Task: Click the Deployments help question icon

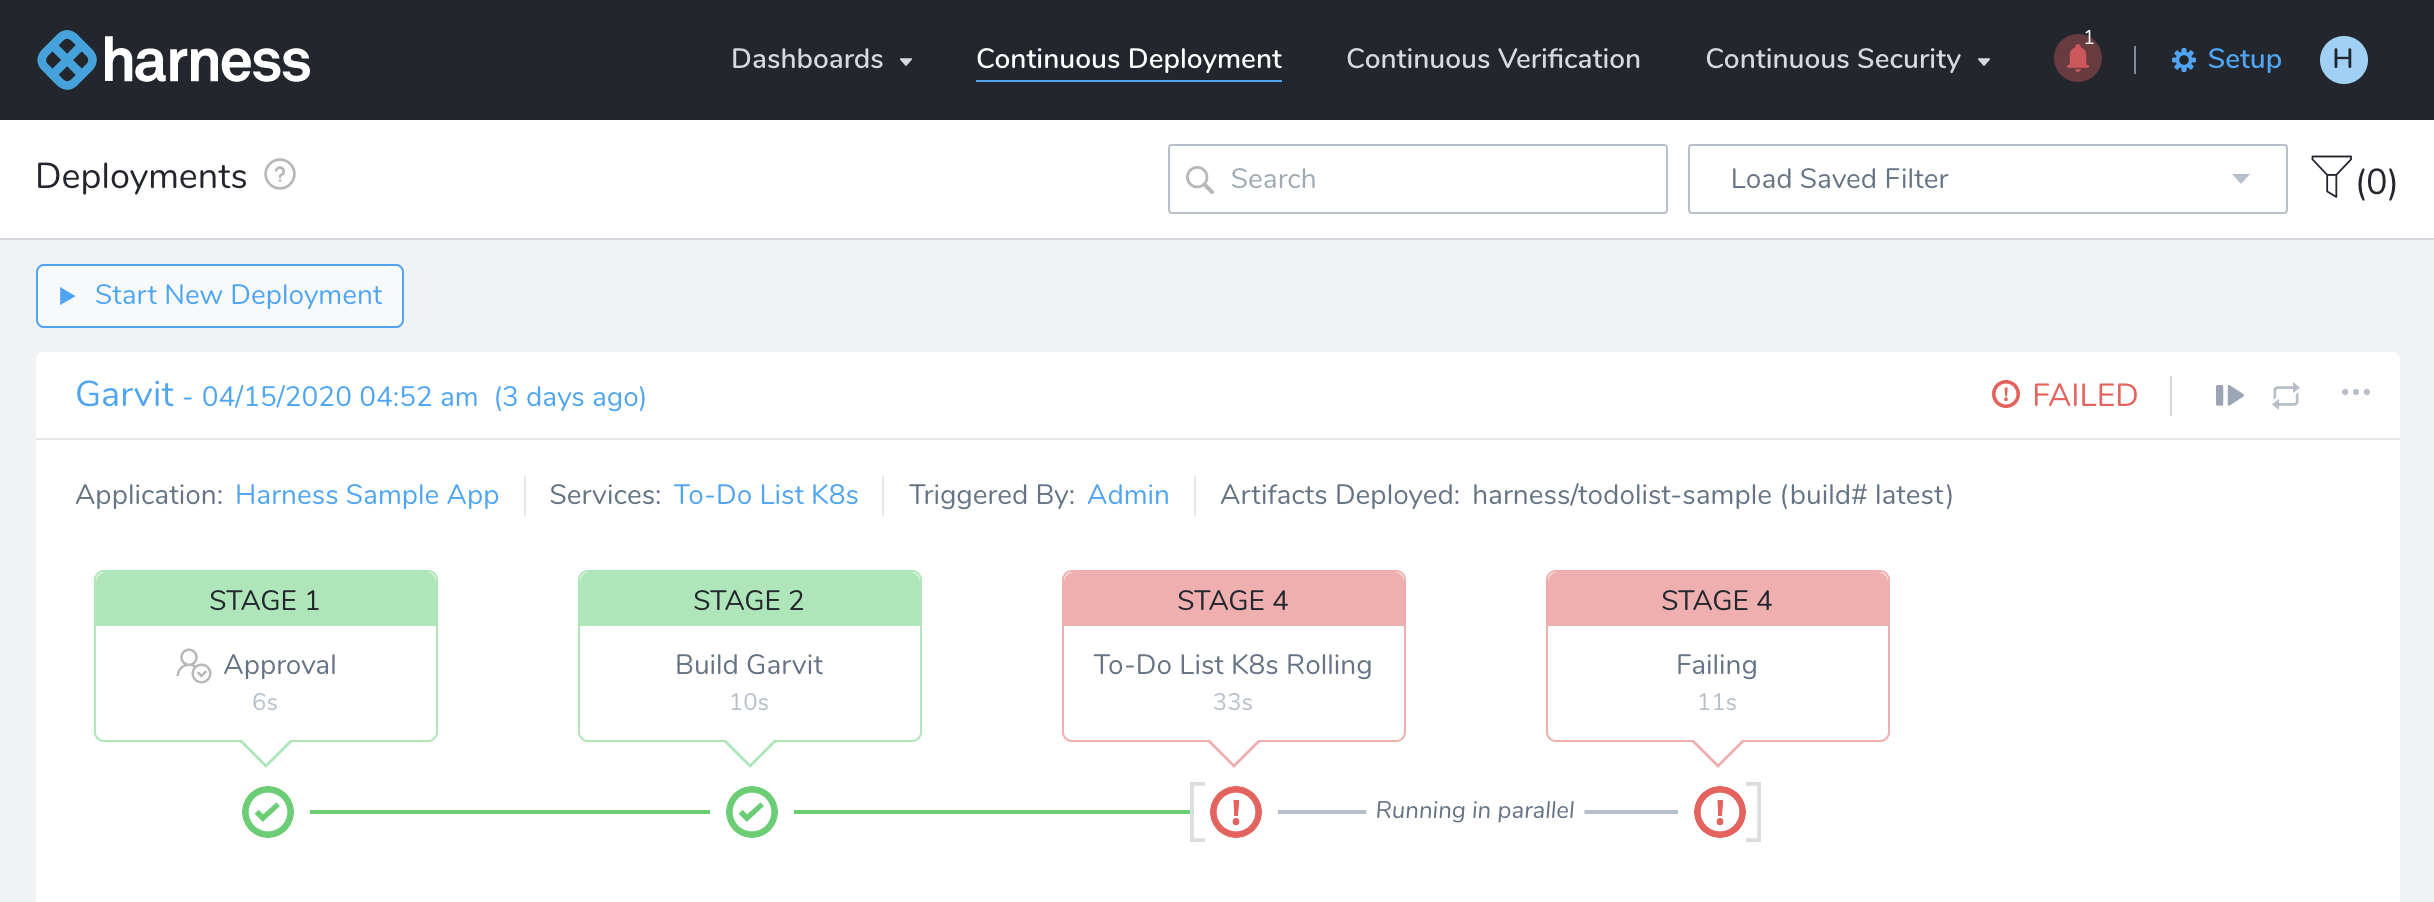Action: click(280, 175)
